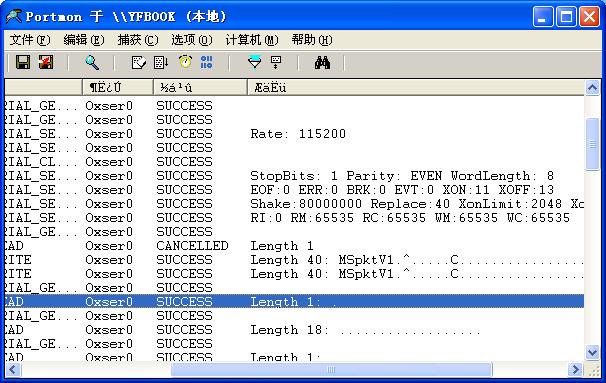Click the vertical scrollbar up arrow

tap(592, 88)
